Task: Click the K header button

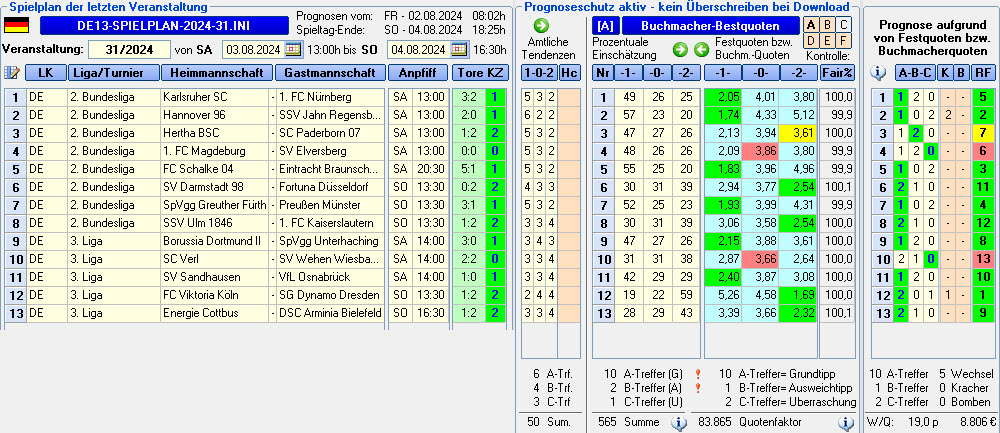Action: click(x=945, y=73)
